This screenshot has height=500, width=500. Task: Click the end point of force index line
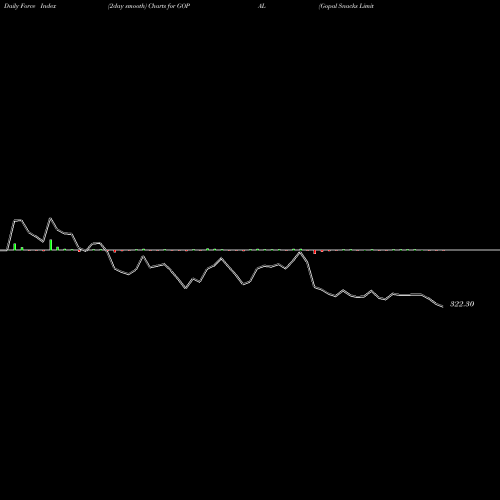[x=442, y=307]
